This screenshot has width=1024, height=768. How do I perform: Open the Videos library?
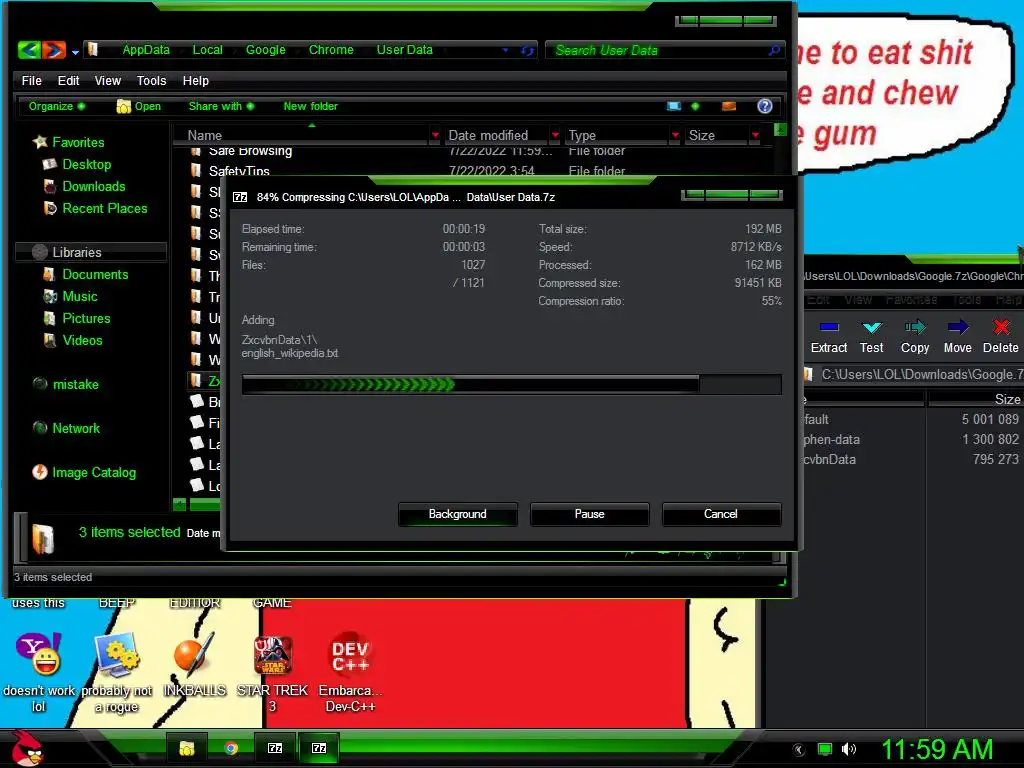tap(82, 340)
